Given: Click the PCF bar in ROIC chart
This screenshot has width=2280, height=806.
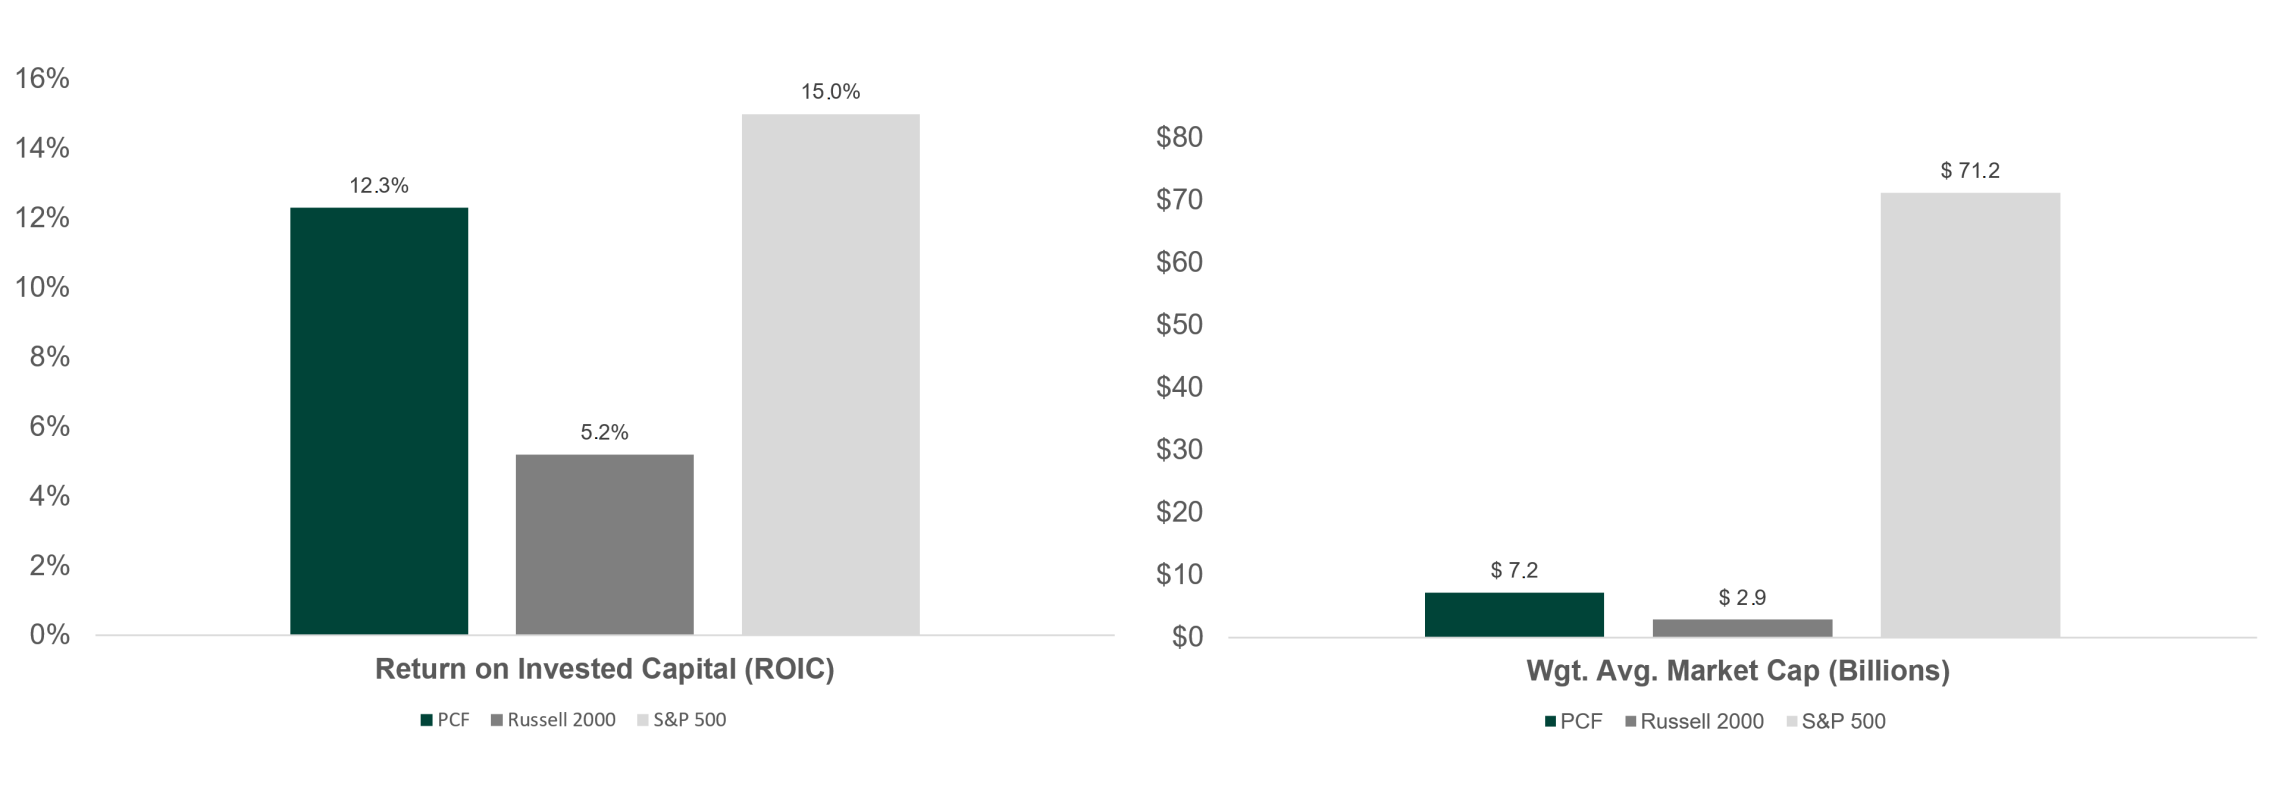Looking at the screenshot, I should click(x=379, y=421).
